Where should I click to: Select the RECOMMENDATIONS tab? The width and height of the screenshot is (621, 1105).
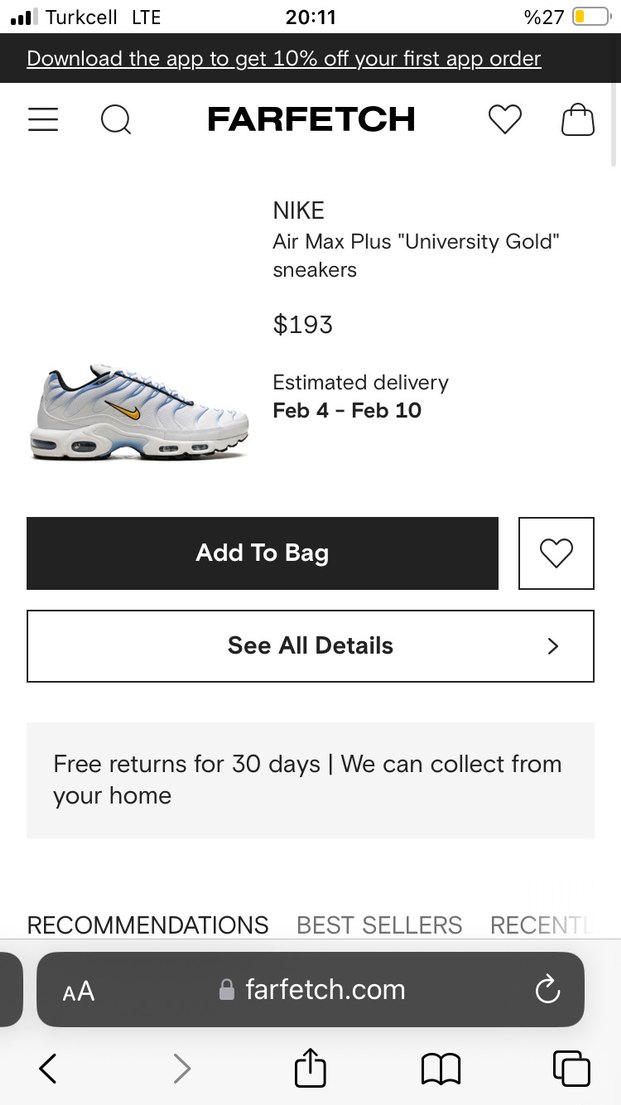click(147, 925)
